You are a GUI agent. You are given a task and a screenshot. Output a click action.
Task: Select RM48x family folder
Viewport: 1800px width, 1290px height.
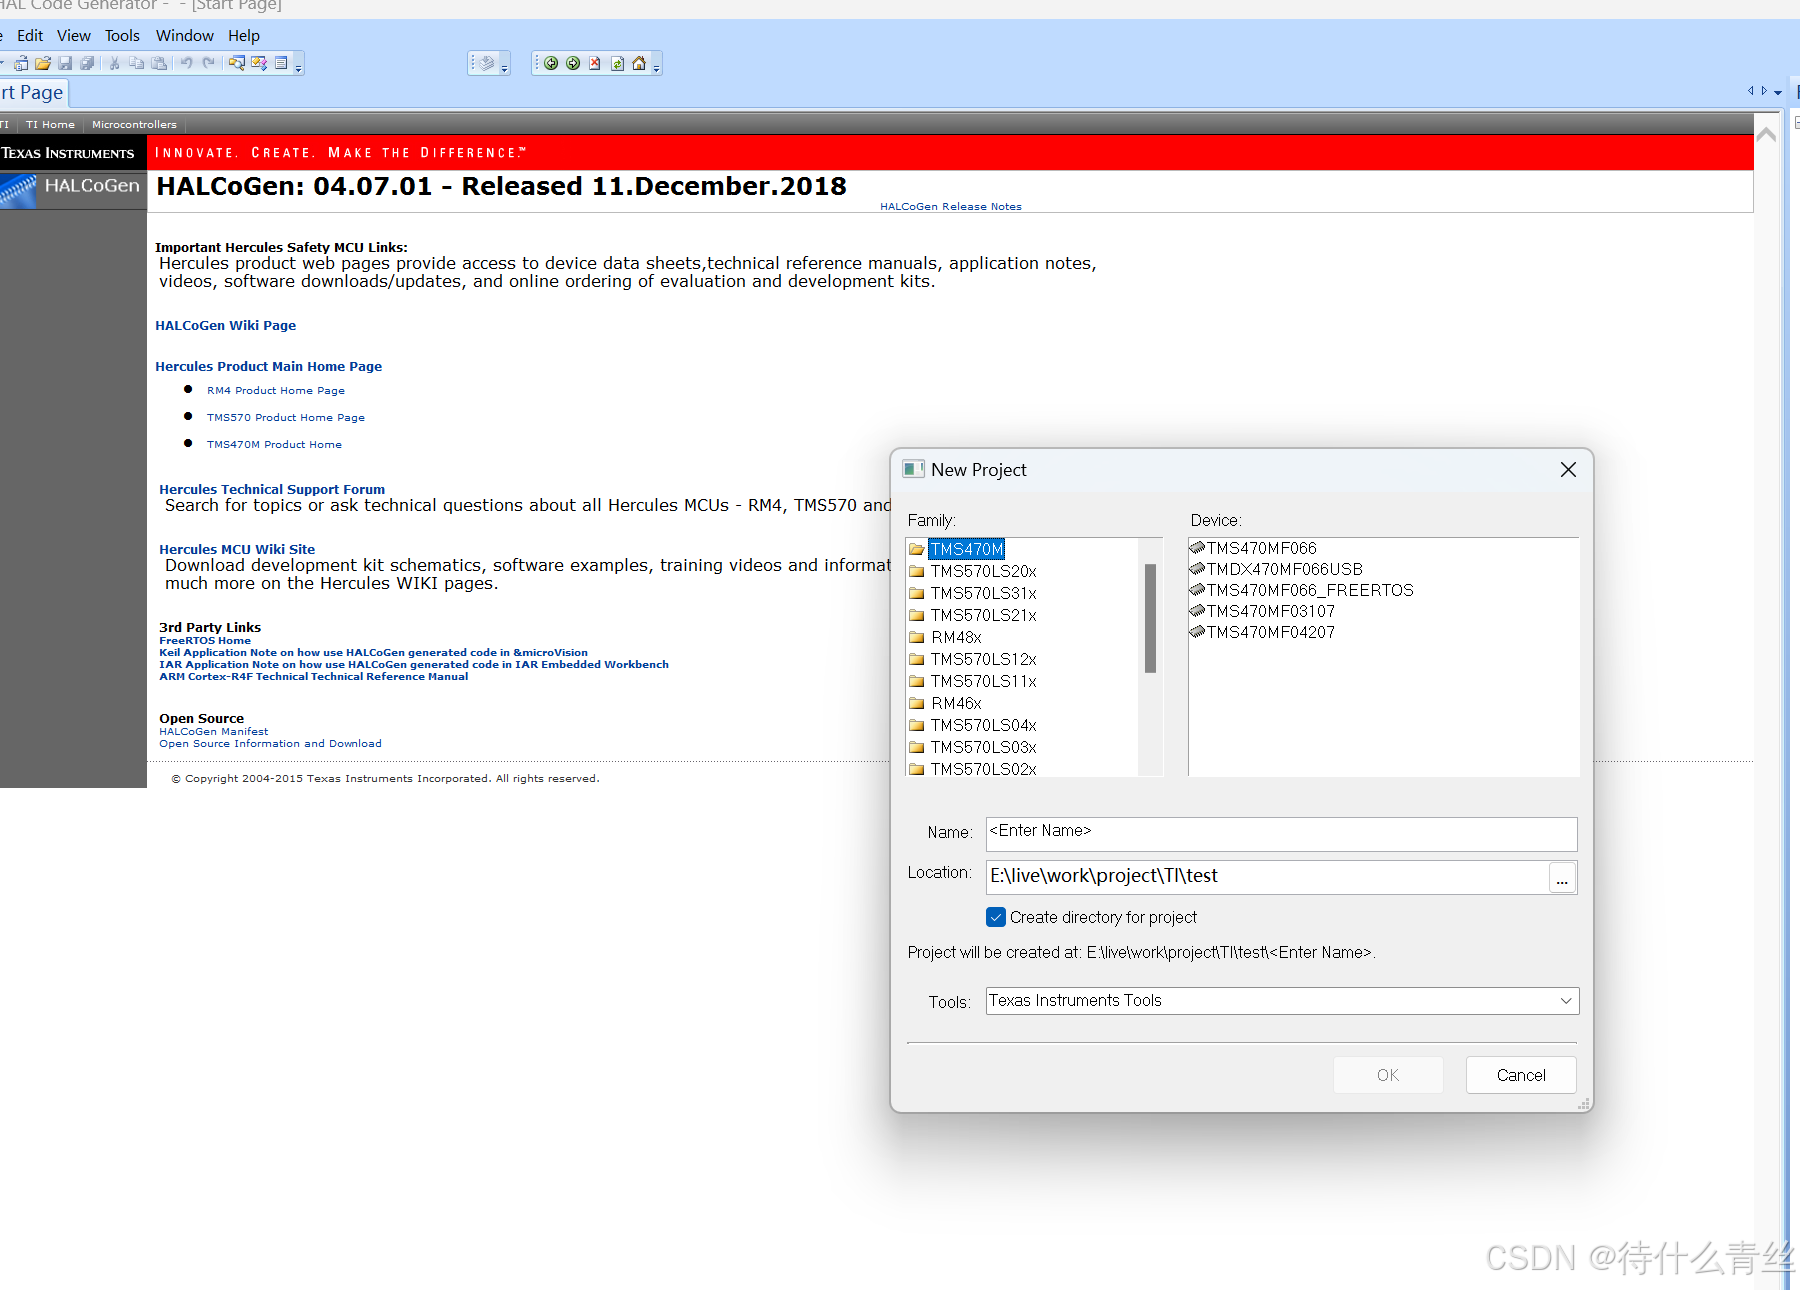[x=946, y=637]
